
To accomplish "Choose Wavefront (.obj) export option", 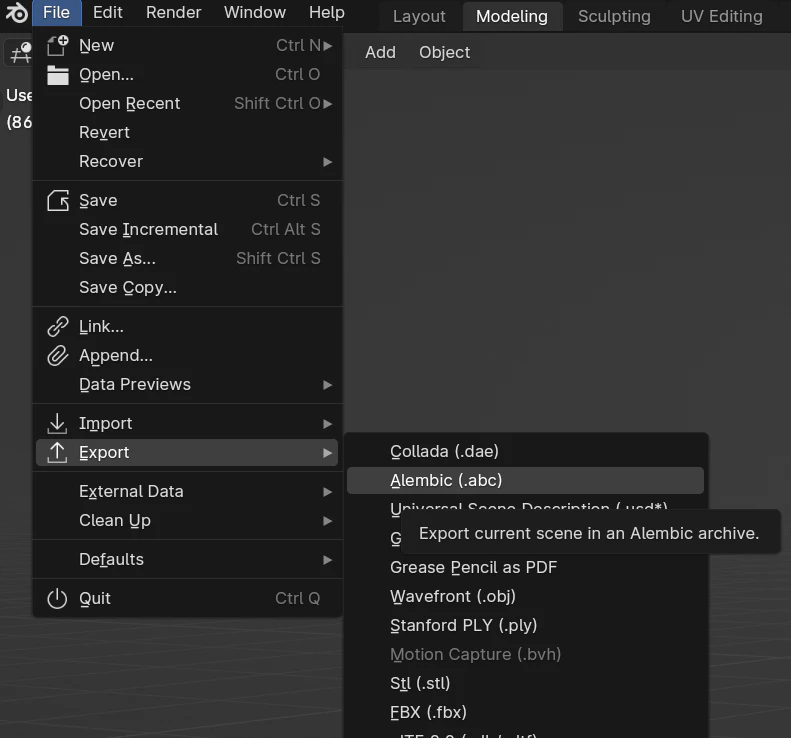I will pos(525,597).
